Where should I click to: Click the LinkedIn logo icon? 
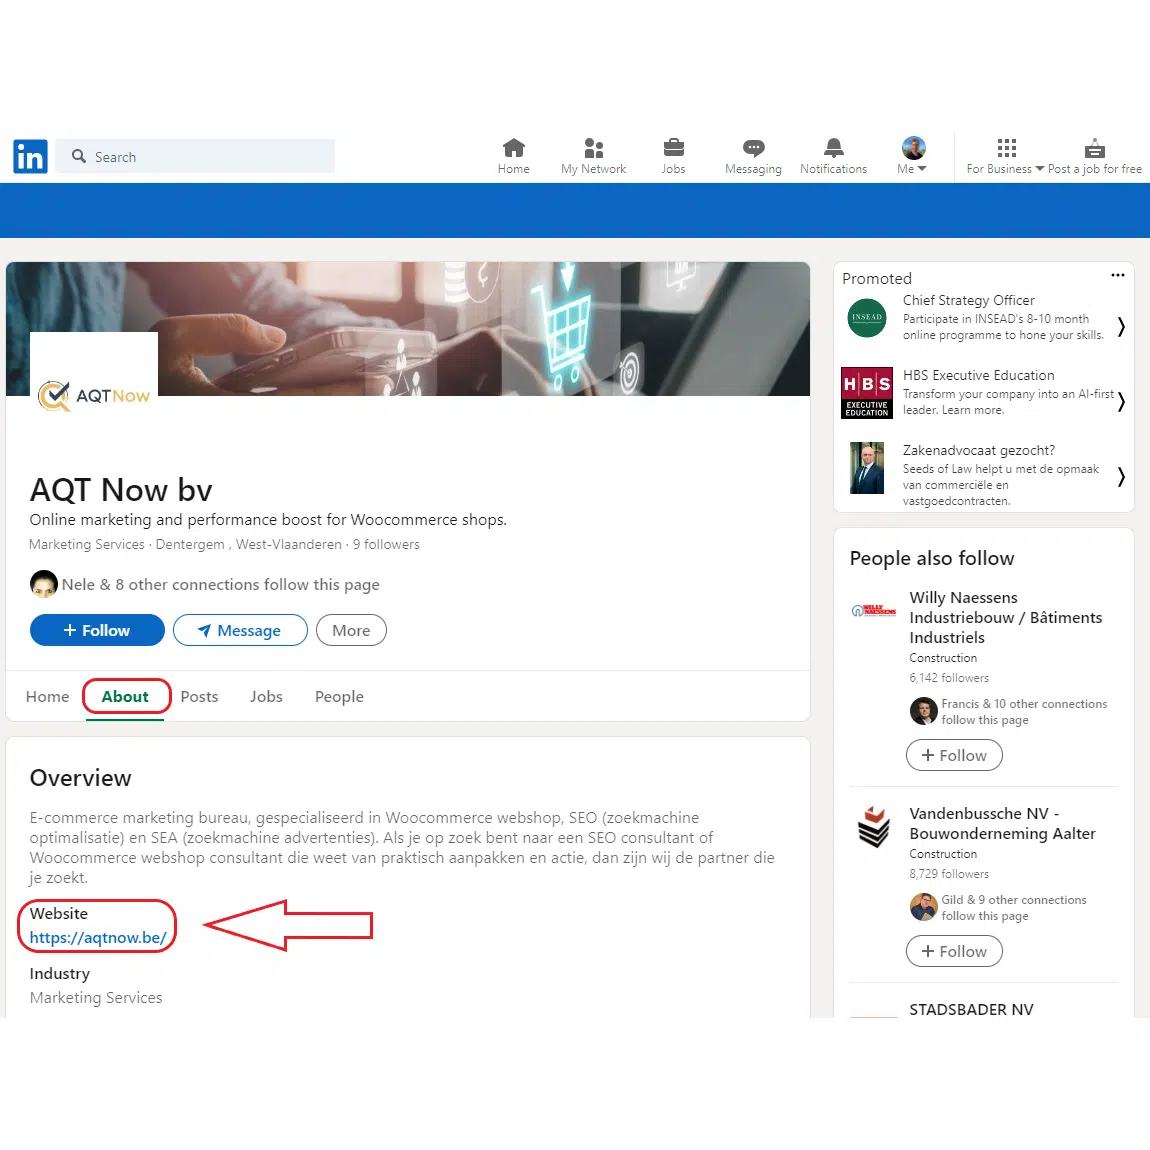click(x=30, y=156)
